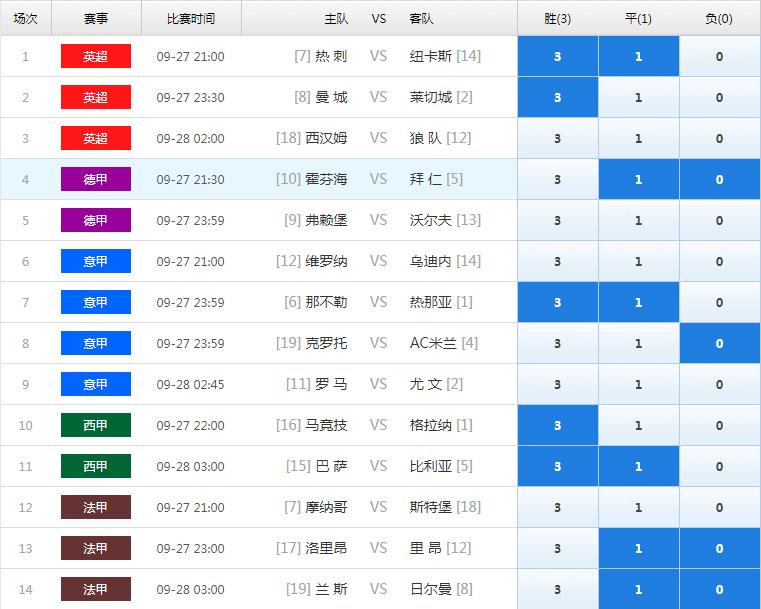This screenshot has width=761, height=609.
Task: Click match time 09-27 22:00
Action: click(x=191, y=426)
